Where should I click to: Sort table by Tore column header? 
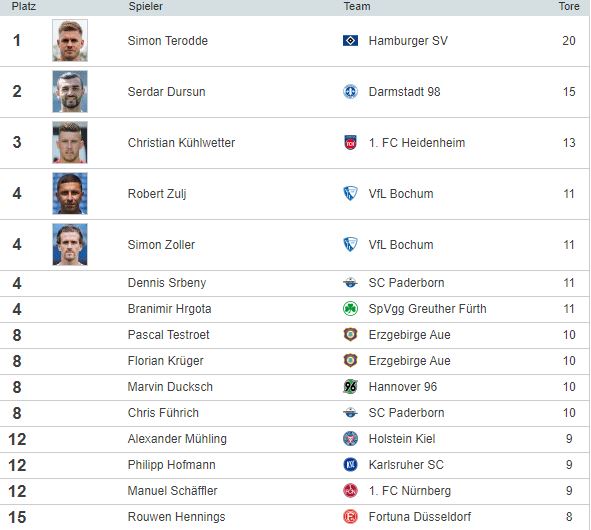click(569, 6)
